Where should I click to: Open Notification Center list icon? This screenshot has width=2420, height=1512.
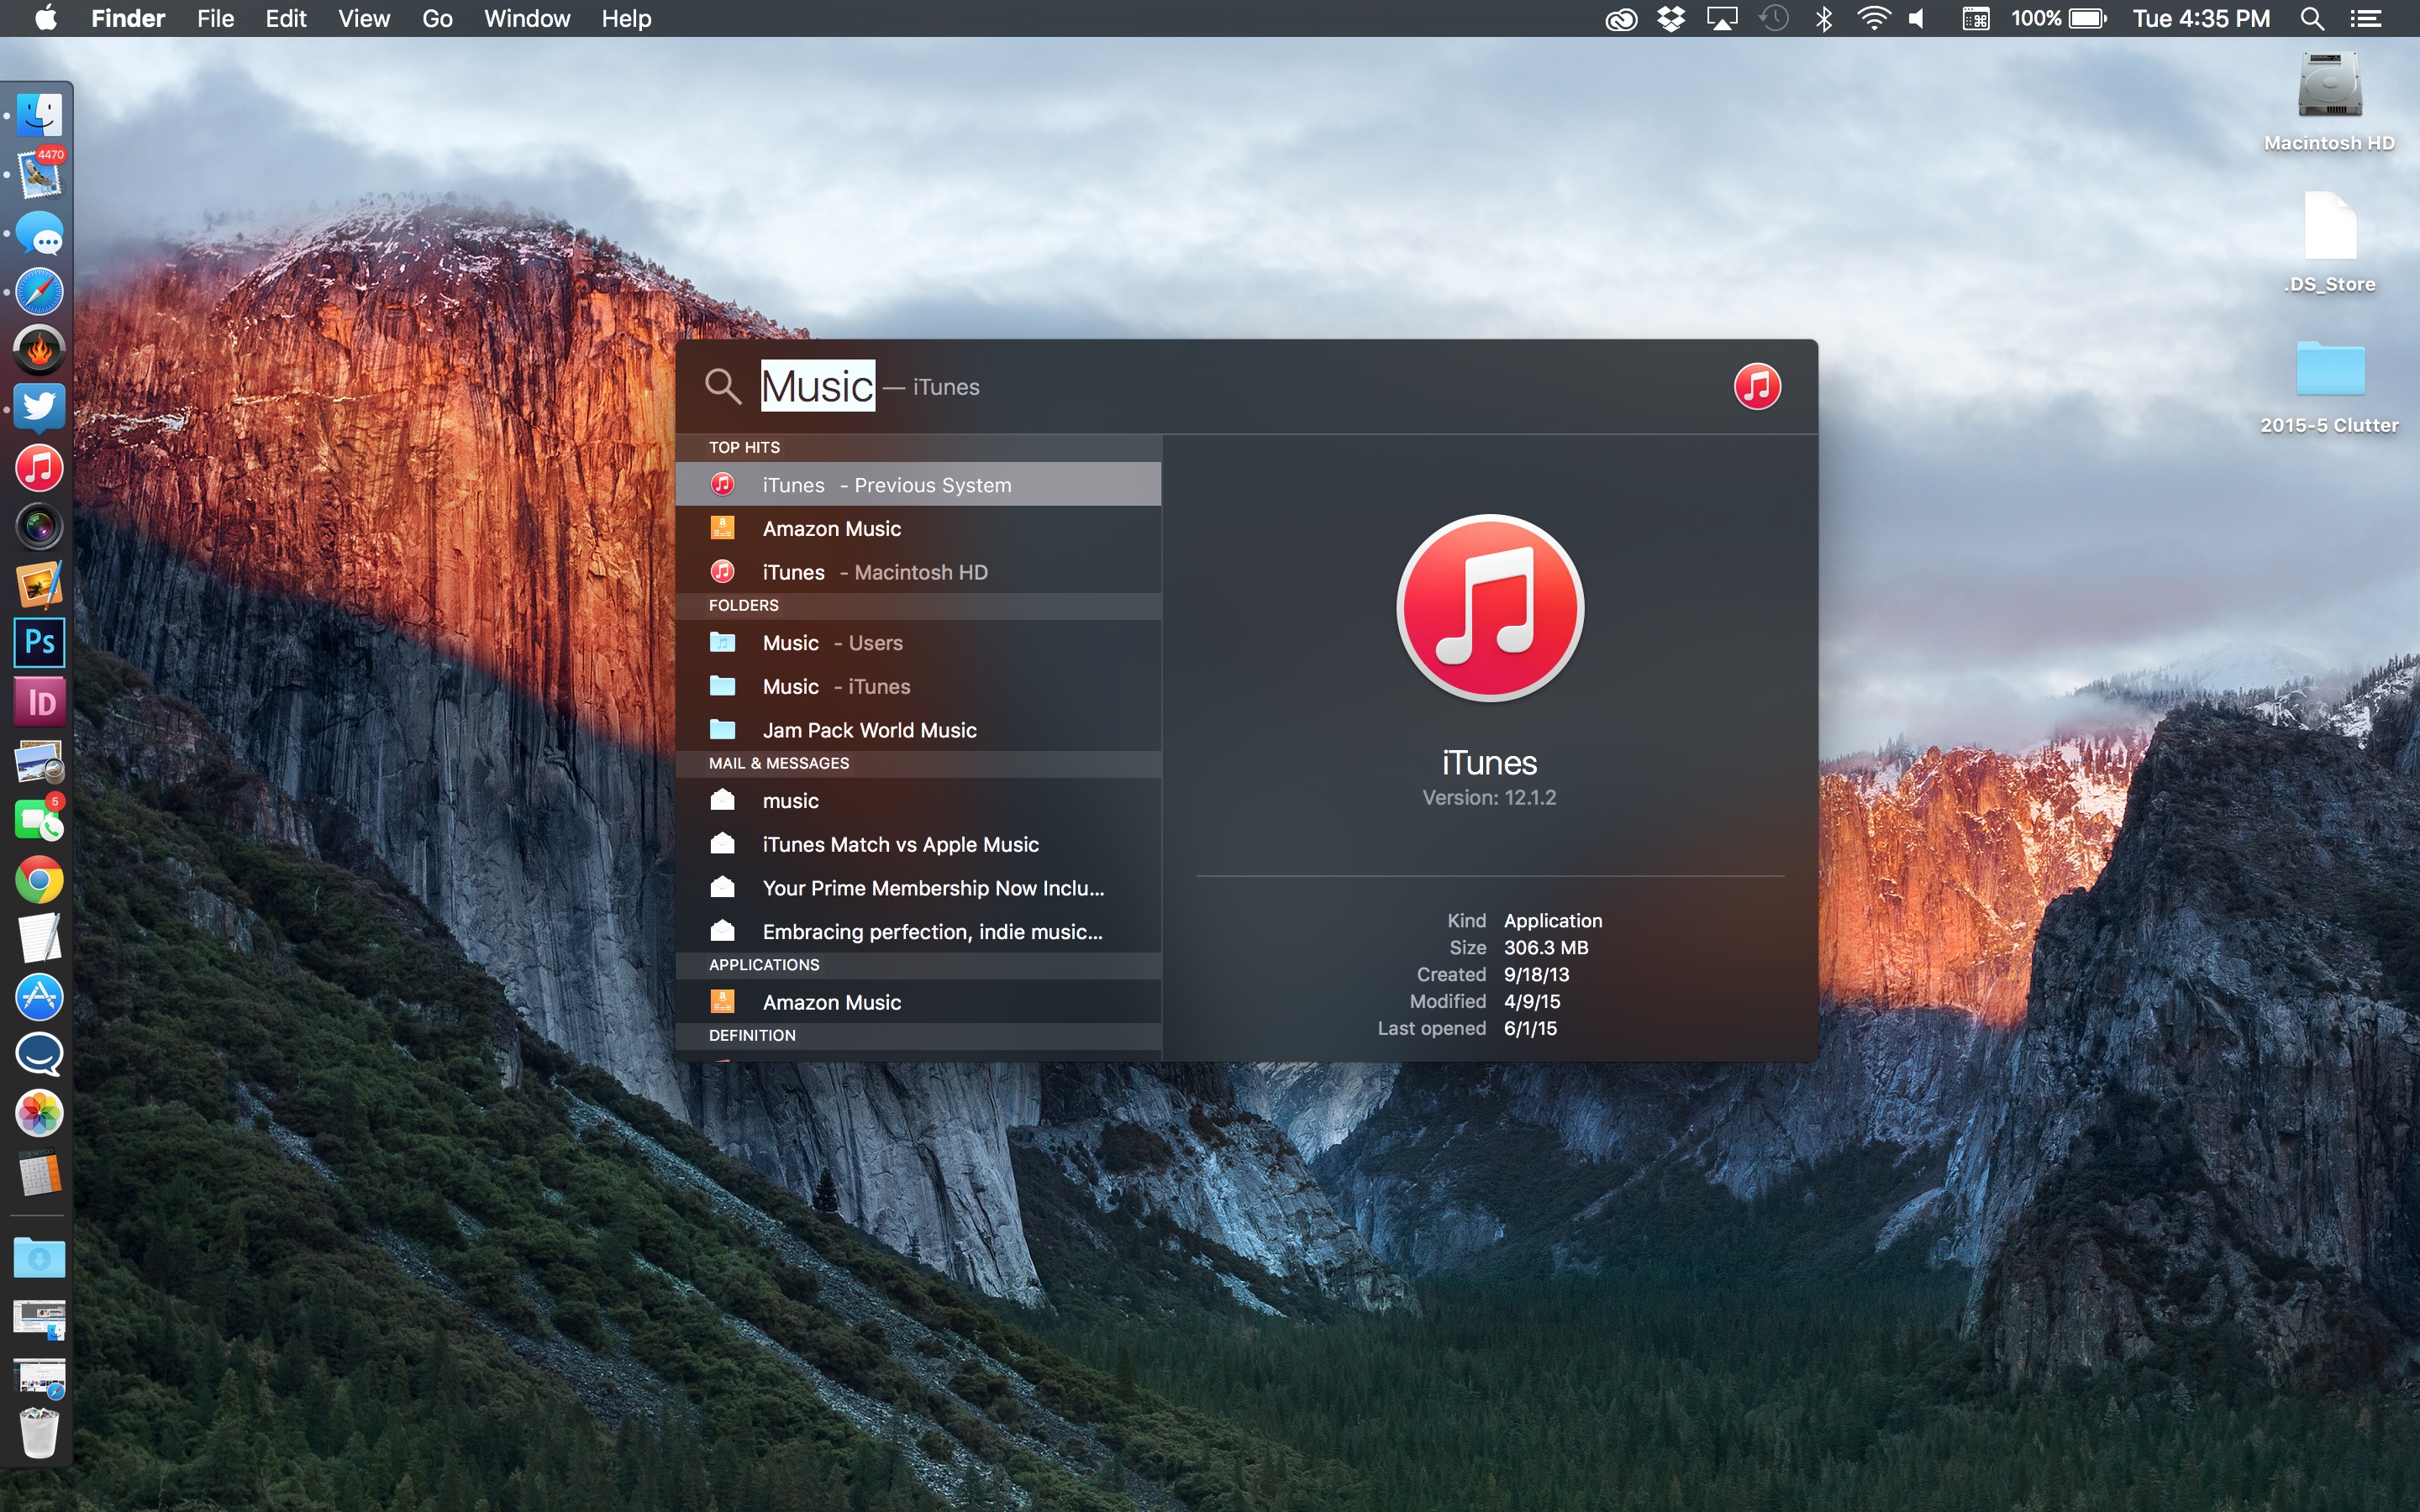[x=2365, y=19]
